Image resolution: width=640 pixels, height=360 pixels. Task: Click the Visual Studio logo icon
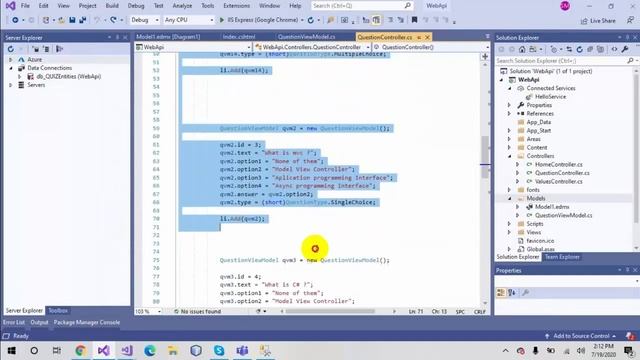(10, 6)
